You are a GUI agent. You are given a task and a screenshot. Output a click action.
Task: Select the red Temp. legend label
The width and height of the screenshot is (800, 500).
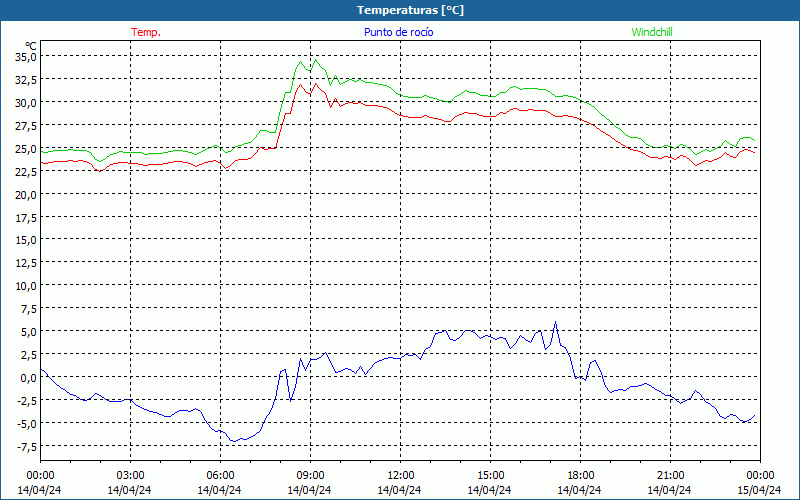click(x=146, y=32)
